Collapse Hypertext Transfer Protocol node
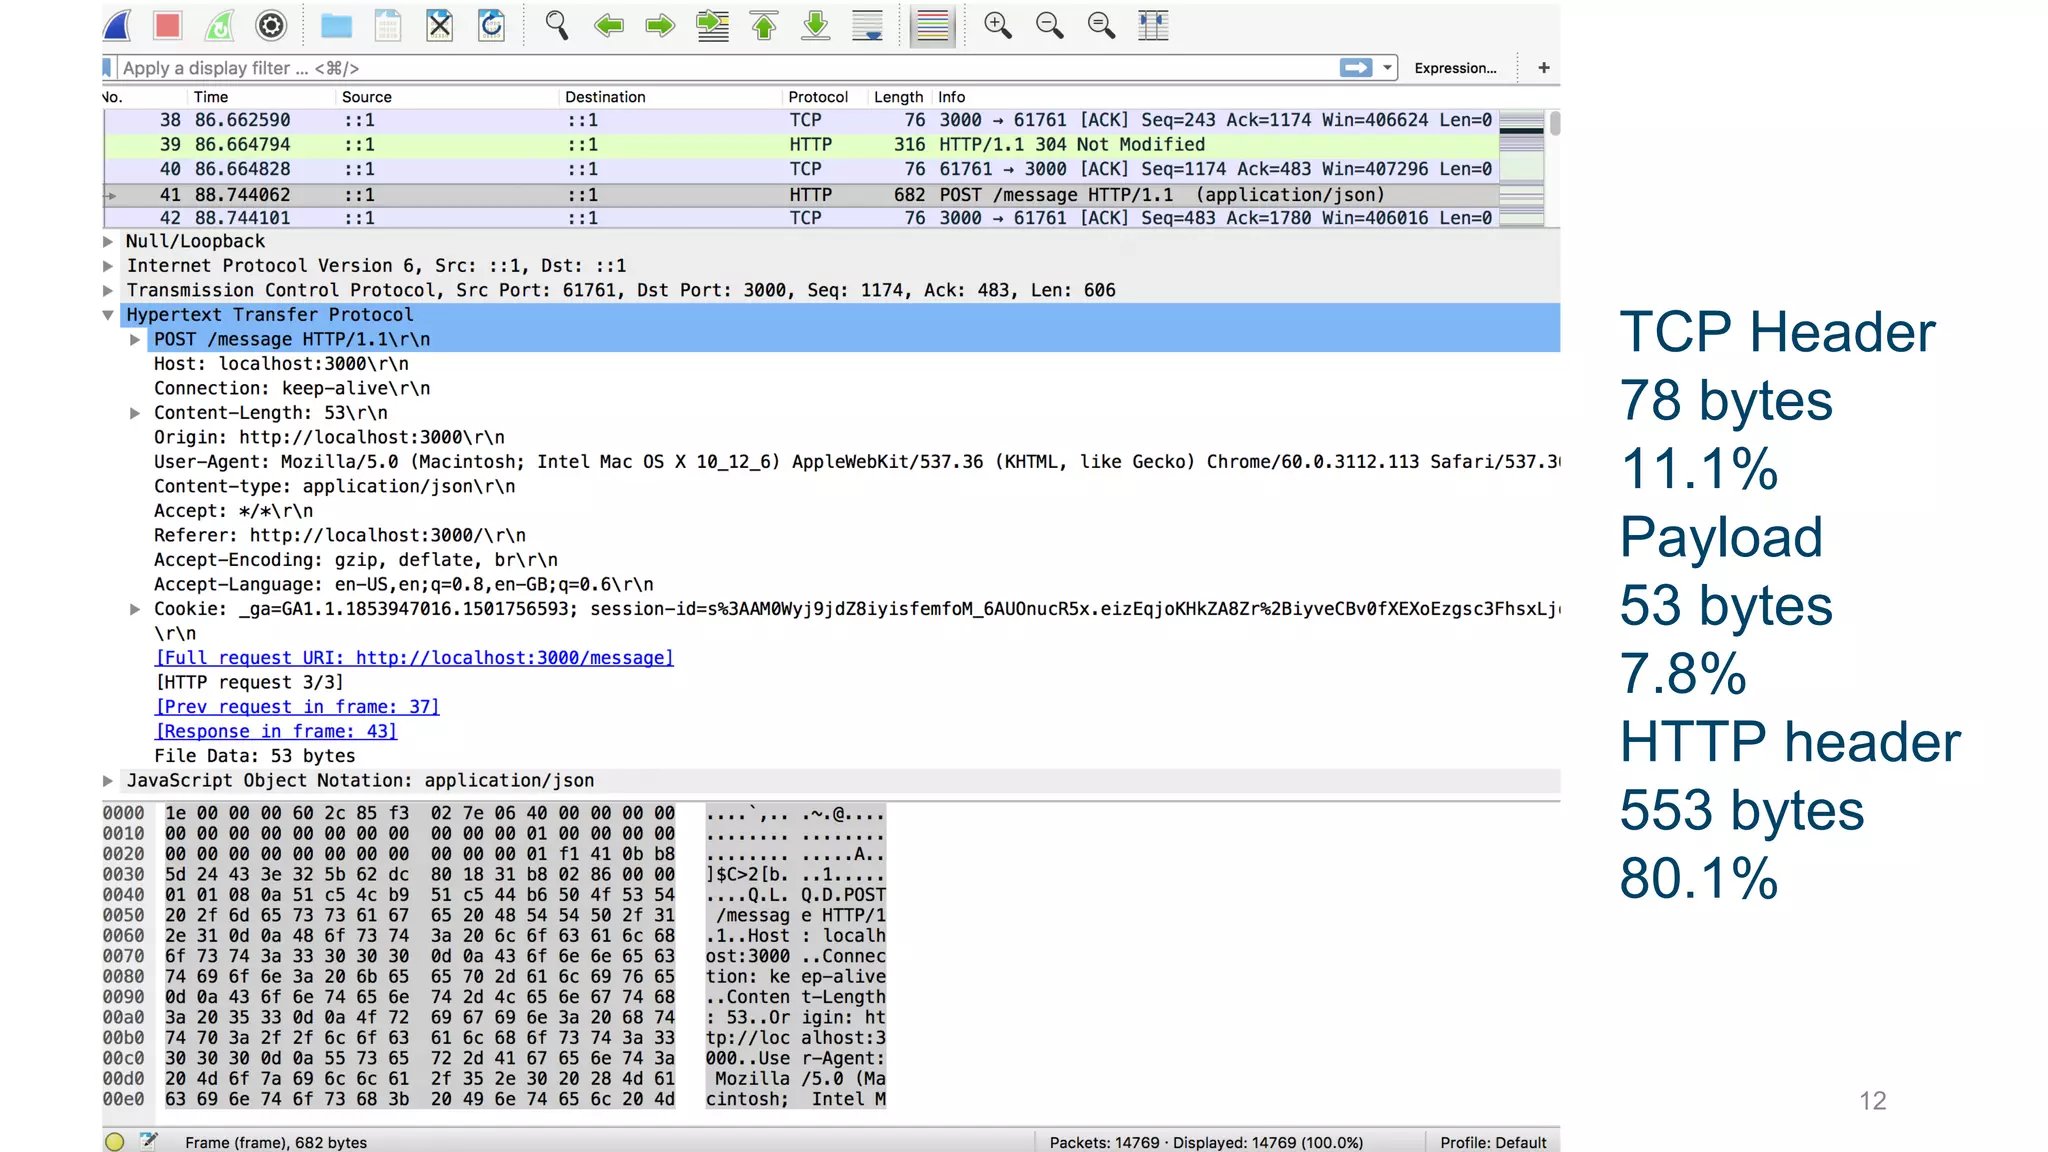2048x1152 pixels. (x=108, y=315)
